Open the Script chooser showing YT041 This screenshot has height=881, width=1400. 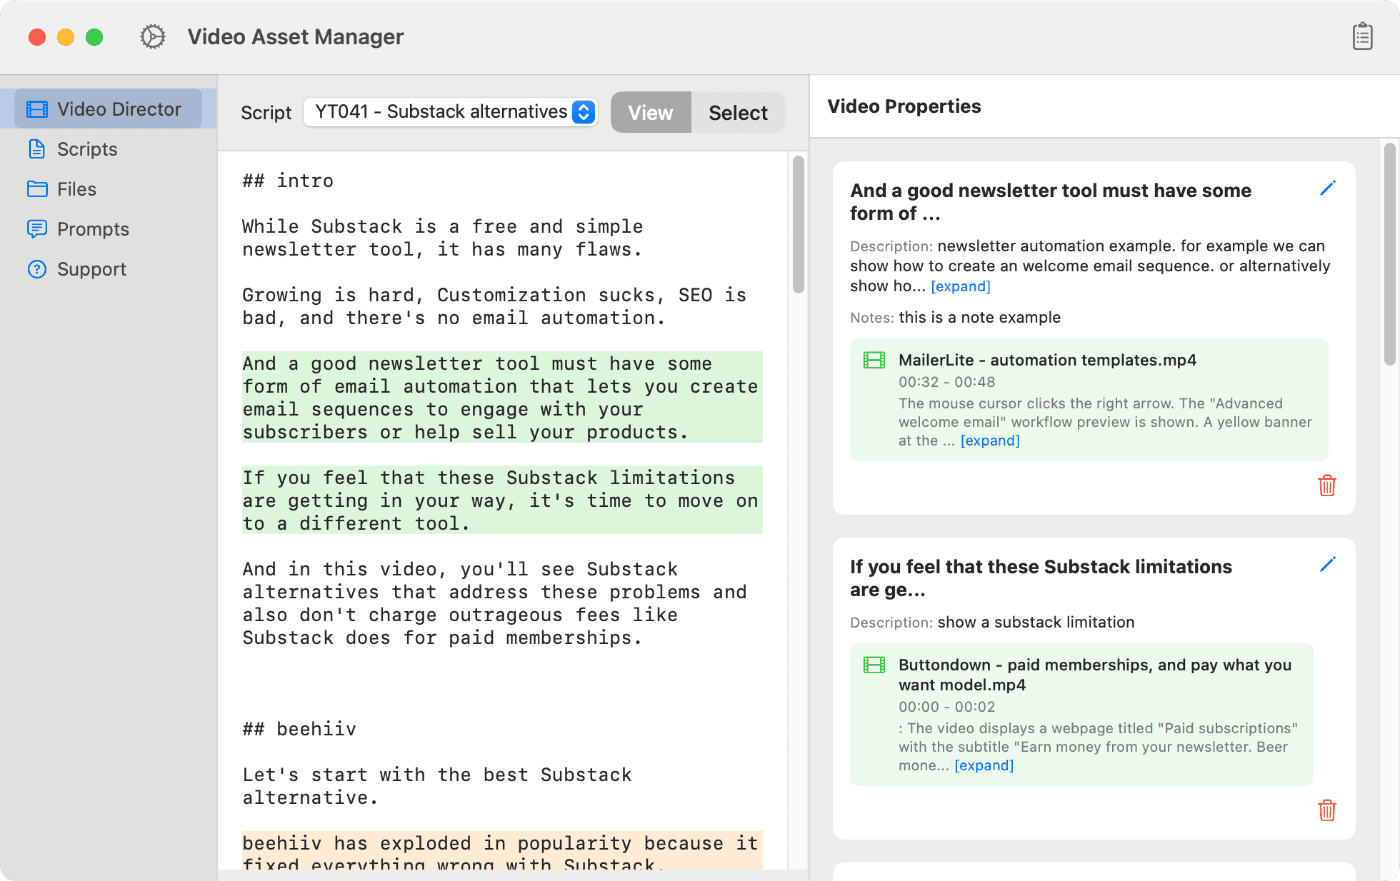pyautogui.click(x=450, y=112)
